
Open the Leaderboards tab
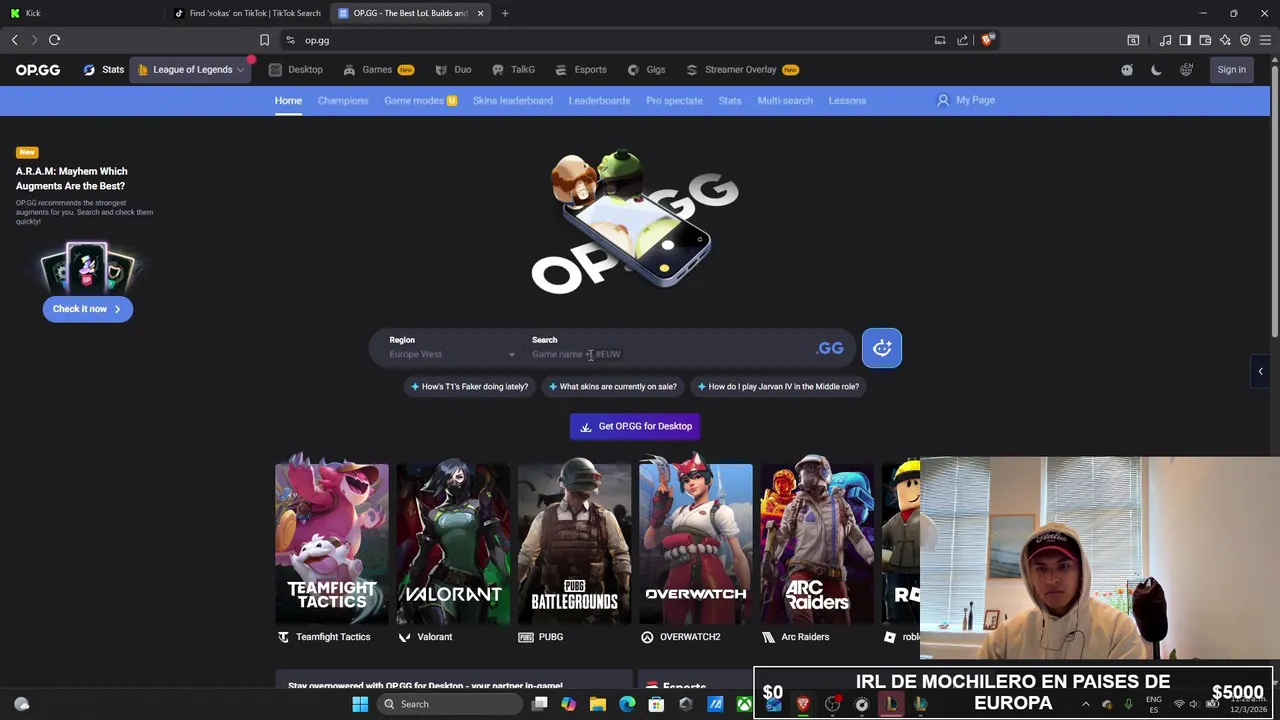pos(599,100)
